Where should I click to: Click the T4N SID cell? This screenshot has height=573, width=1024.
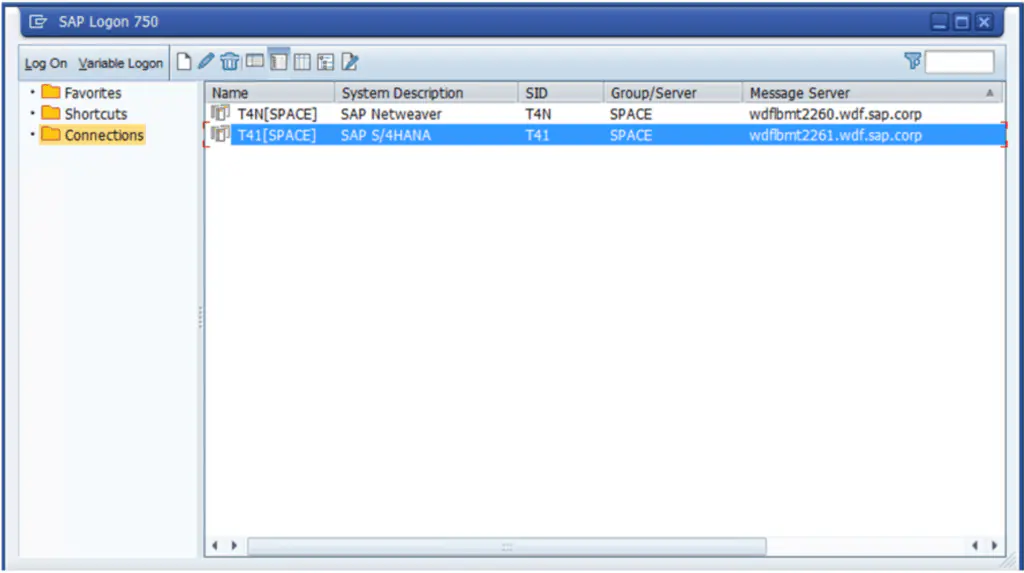[x=538, y=114]
